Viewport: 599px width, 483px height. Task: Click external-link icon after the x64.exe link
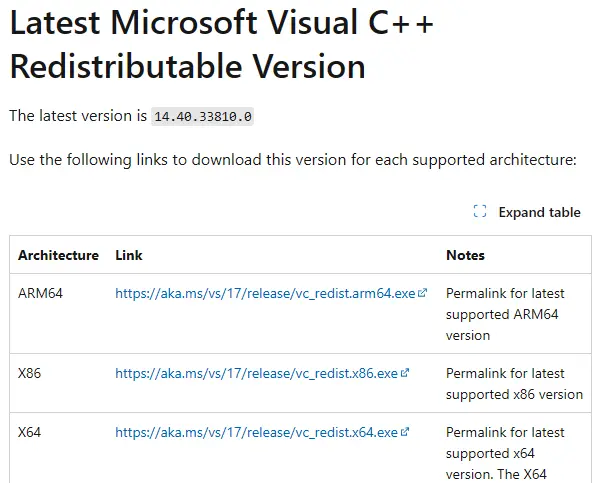point(405,432)
